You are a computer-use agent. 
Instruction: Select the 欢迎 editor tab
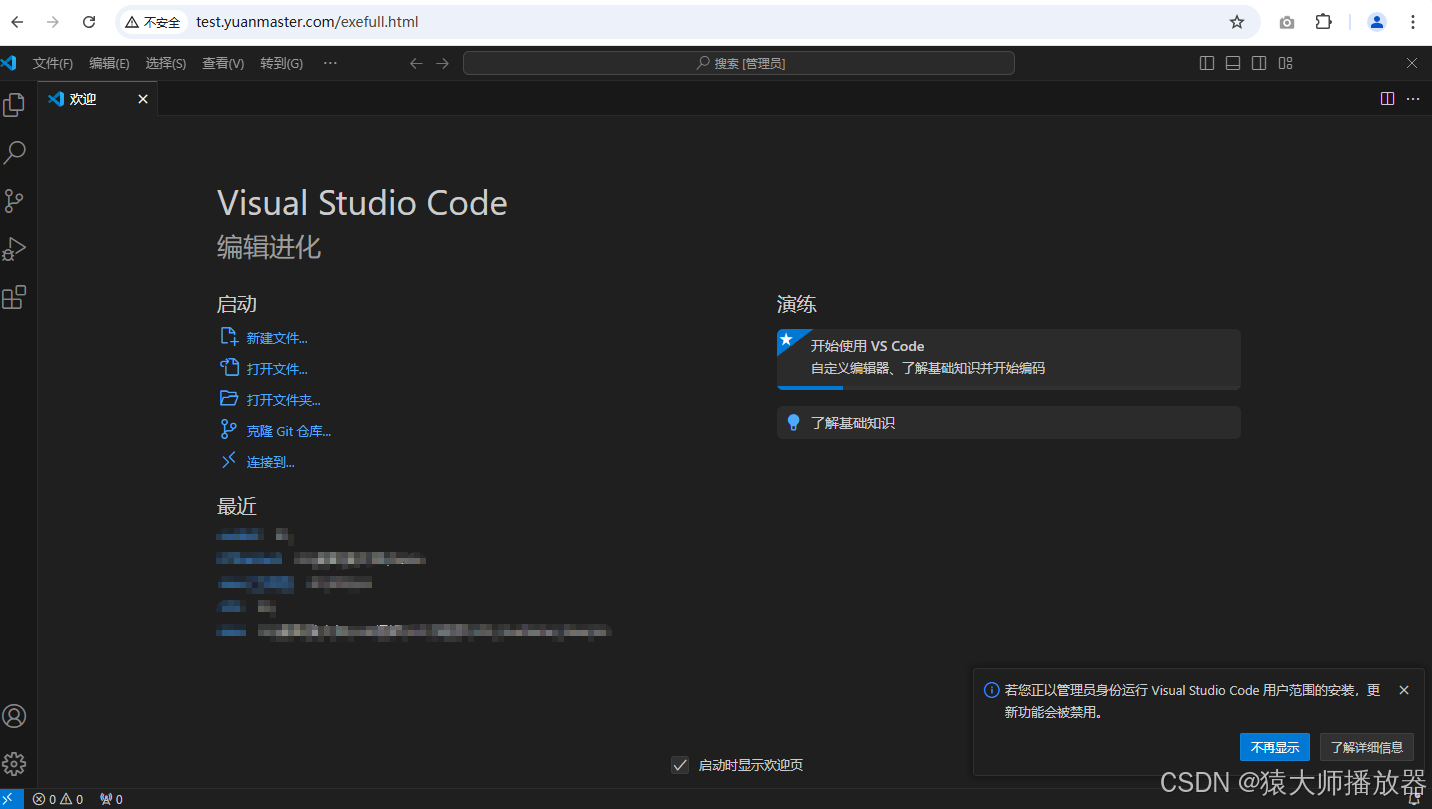click(98, 99)
